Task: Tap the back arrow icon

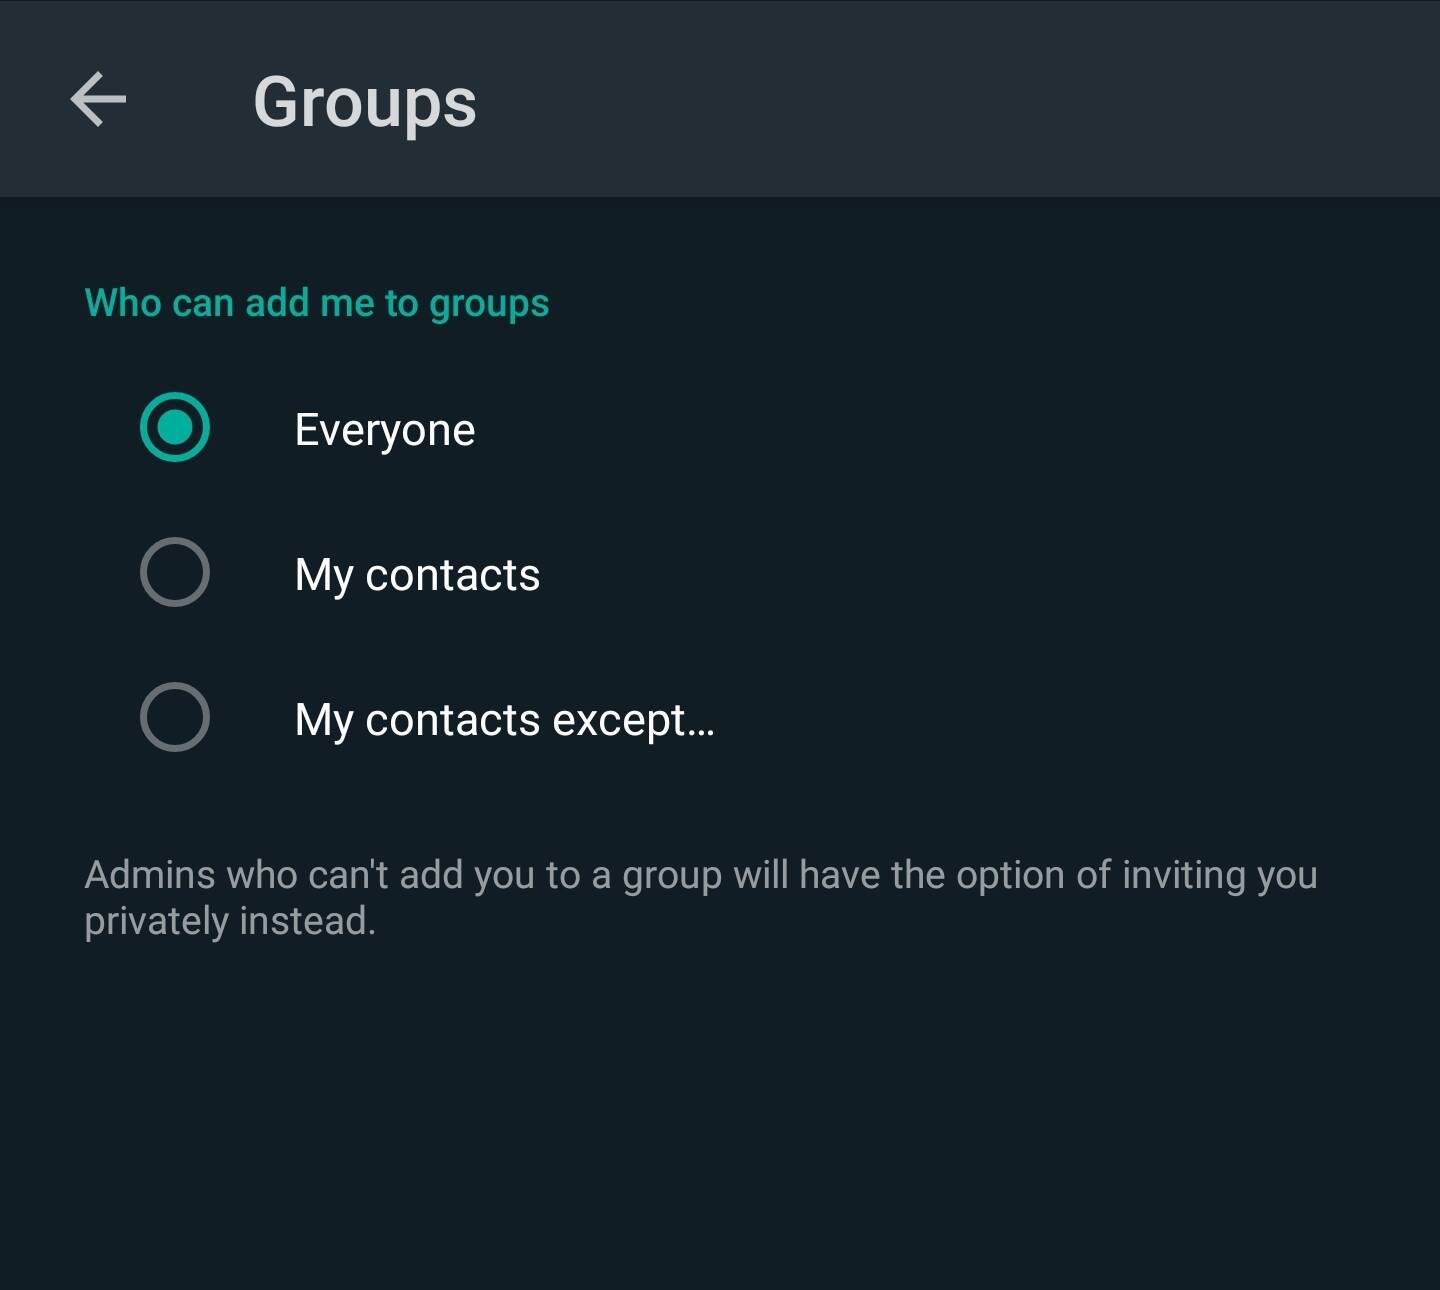Action: (98, 100)
